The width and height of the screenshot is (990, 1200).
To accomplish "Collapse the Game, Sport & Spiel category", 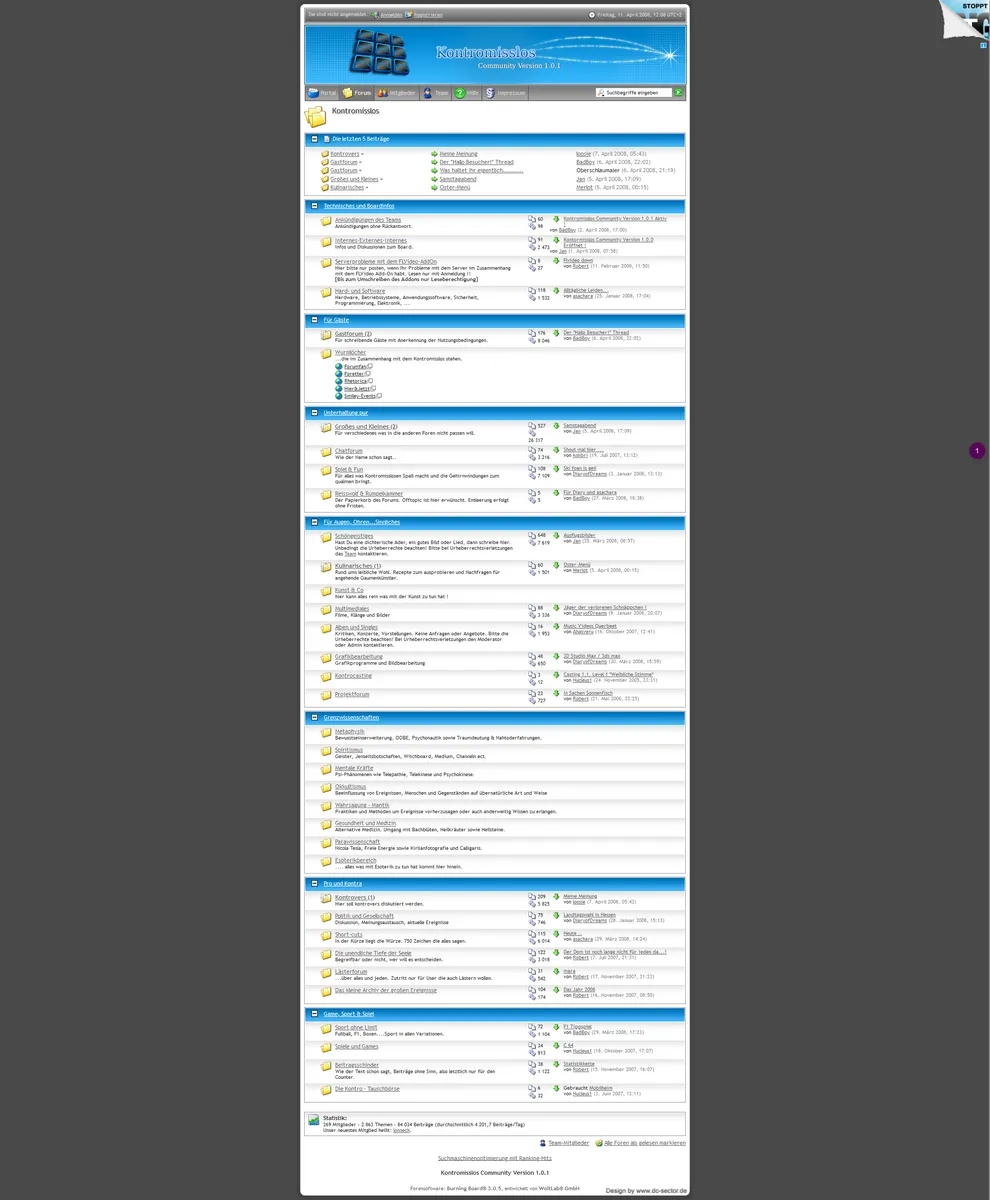I will [314, 1014].
